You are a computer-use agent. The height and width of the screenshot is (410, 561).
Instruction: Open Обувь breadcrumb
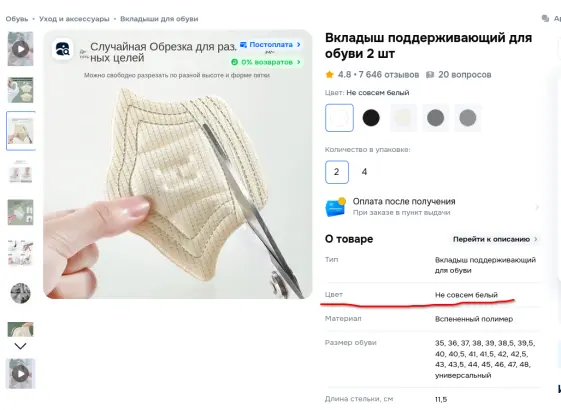[x=17, y=19]
